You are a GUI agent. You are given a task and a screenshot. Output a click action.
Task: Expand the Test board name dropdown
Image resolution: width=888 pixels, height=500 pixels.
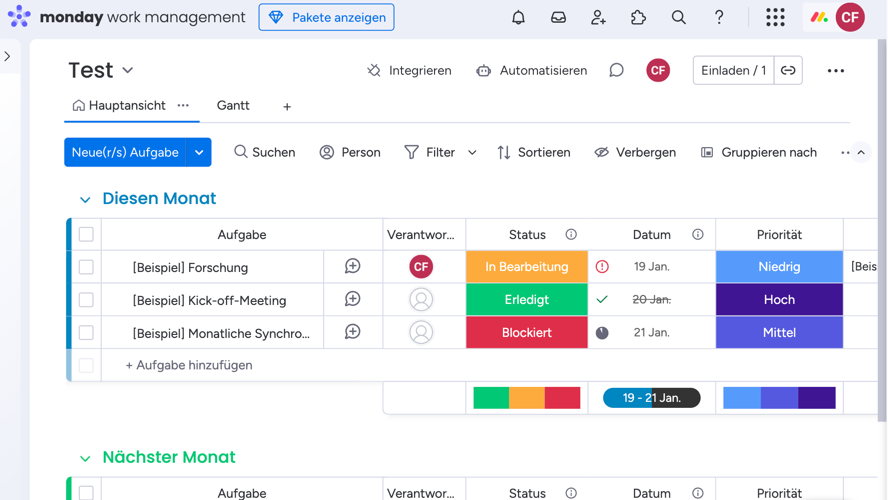tap(128, 70)
